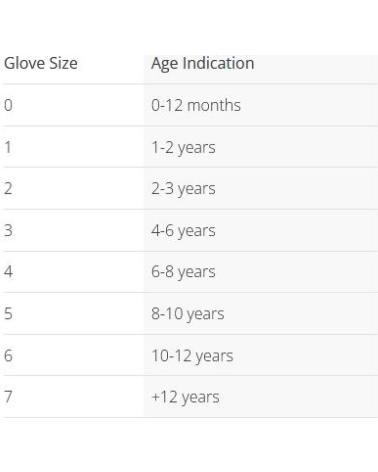The image size is (378, 472).
Task: Click the Glove Size column header
Action: 41,63
